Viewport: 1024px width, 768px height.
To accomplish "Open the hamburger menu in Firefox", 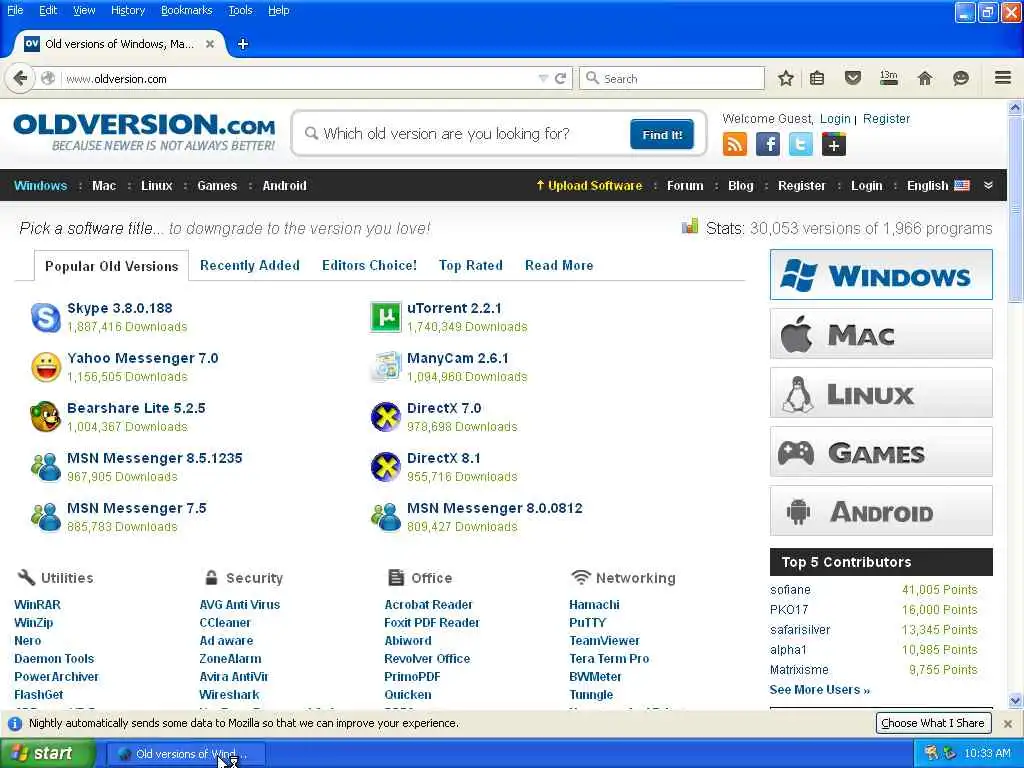I will coord(1003,78).
